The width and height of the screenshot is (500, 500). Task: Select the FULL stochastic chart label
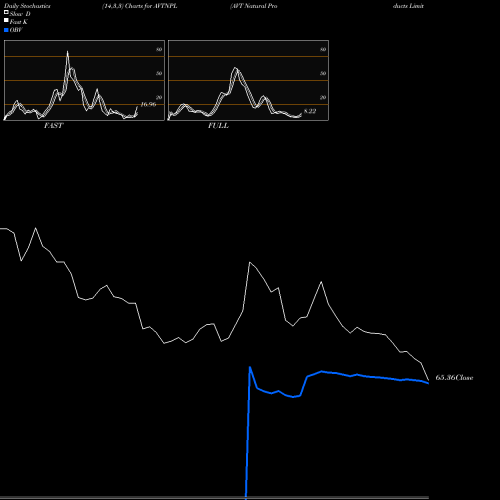click(218, 126)
